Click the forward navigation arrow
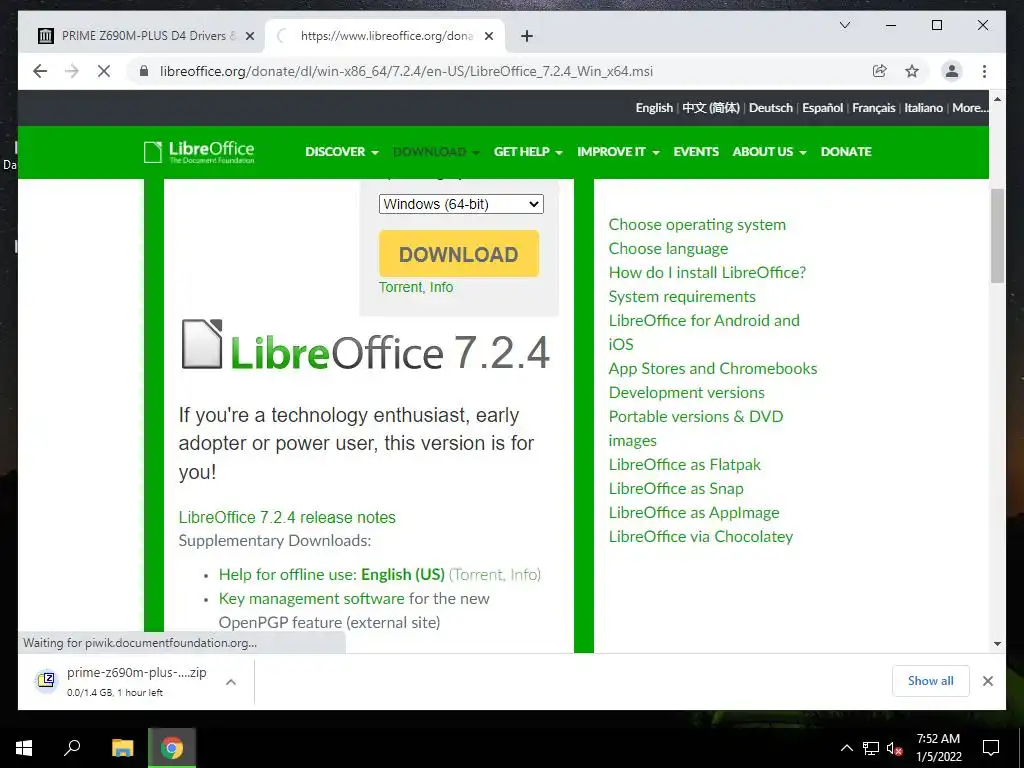Screen dimensions: 1024x768 click(72, 71)
